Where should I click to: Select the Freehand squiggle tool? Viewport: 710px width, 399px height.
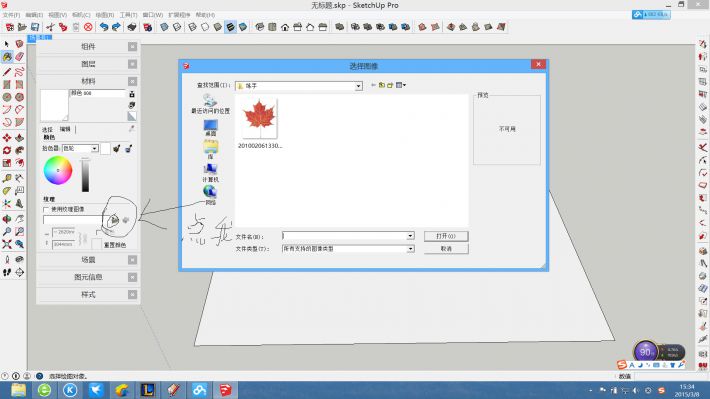coord(19,72)
